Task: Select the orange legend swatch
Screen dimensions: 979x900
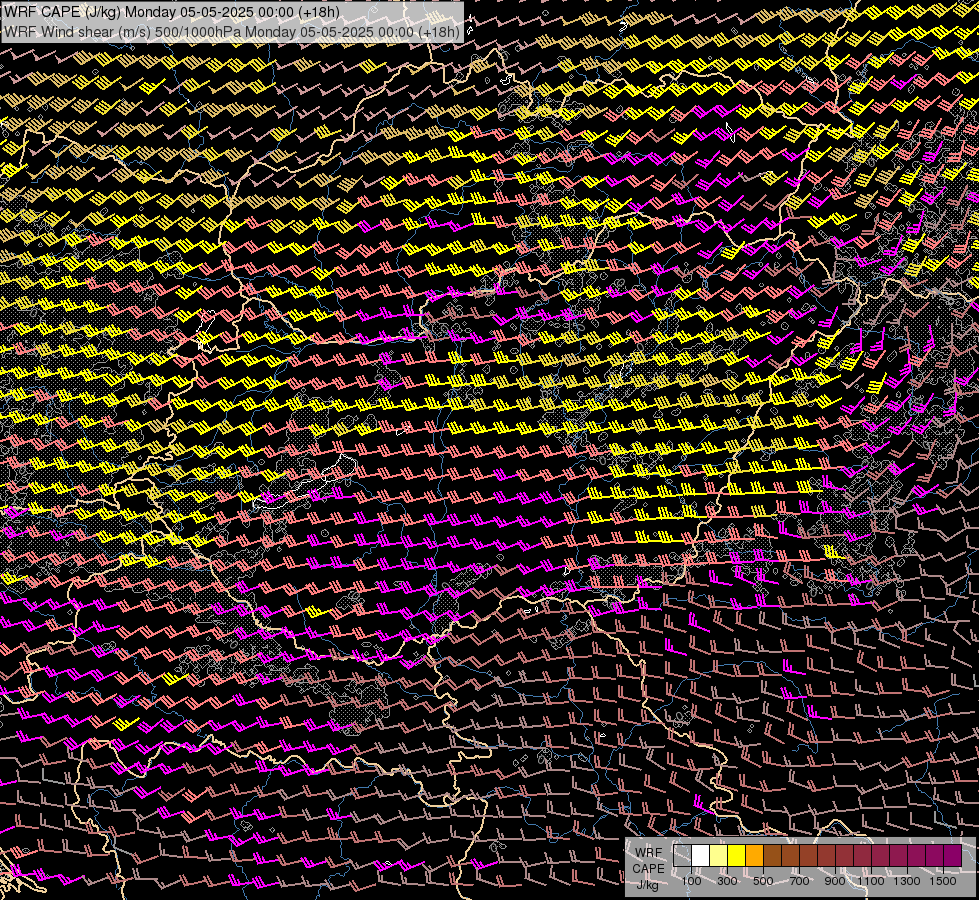Action: coord(754,856)
